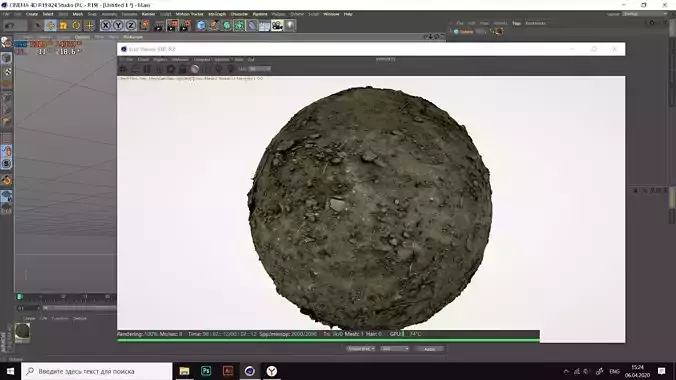Open Edit Render Settings icon
This screenshot has height=380, width=676.
click(185, 25)
